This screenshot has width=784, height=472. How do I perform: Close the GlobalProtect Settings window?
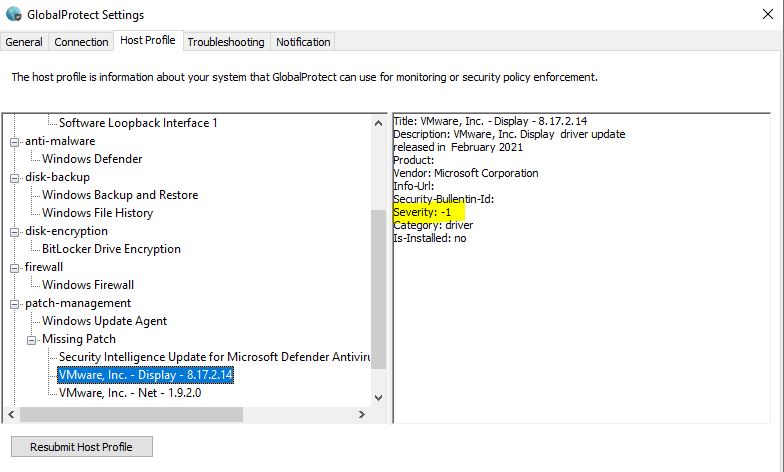pyautogui.click(x=768, y=14)
